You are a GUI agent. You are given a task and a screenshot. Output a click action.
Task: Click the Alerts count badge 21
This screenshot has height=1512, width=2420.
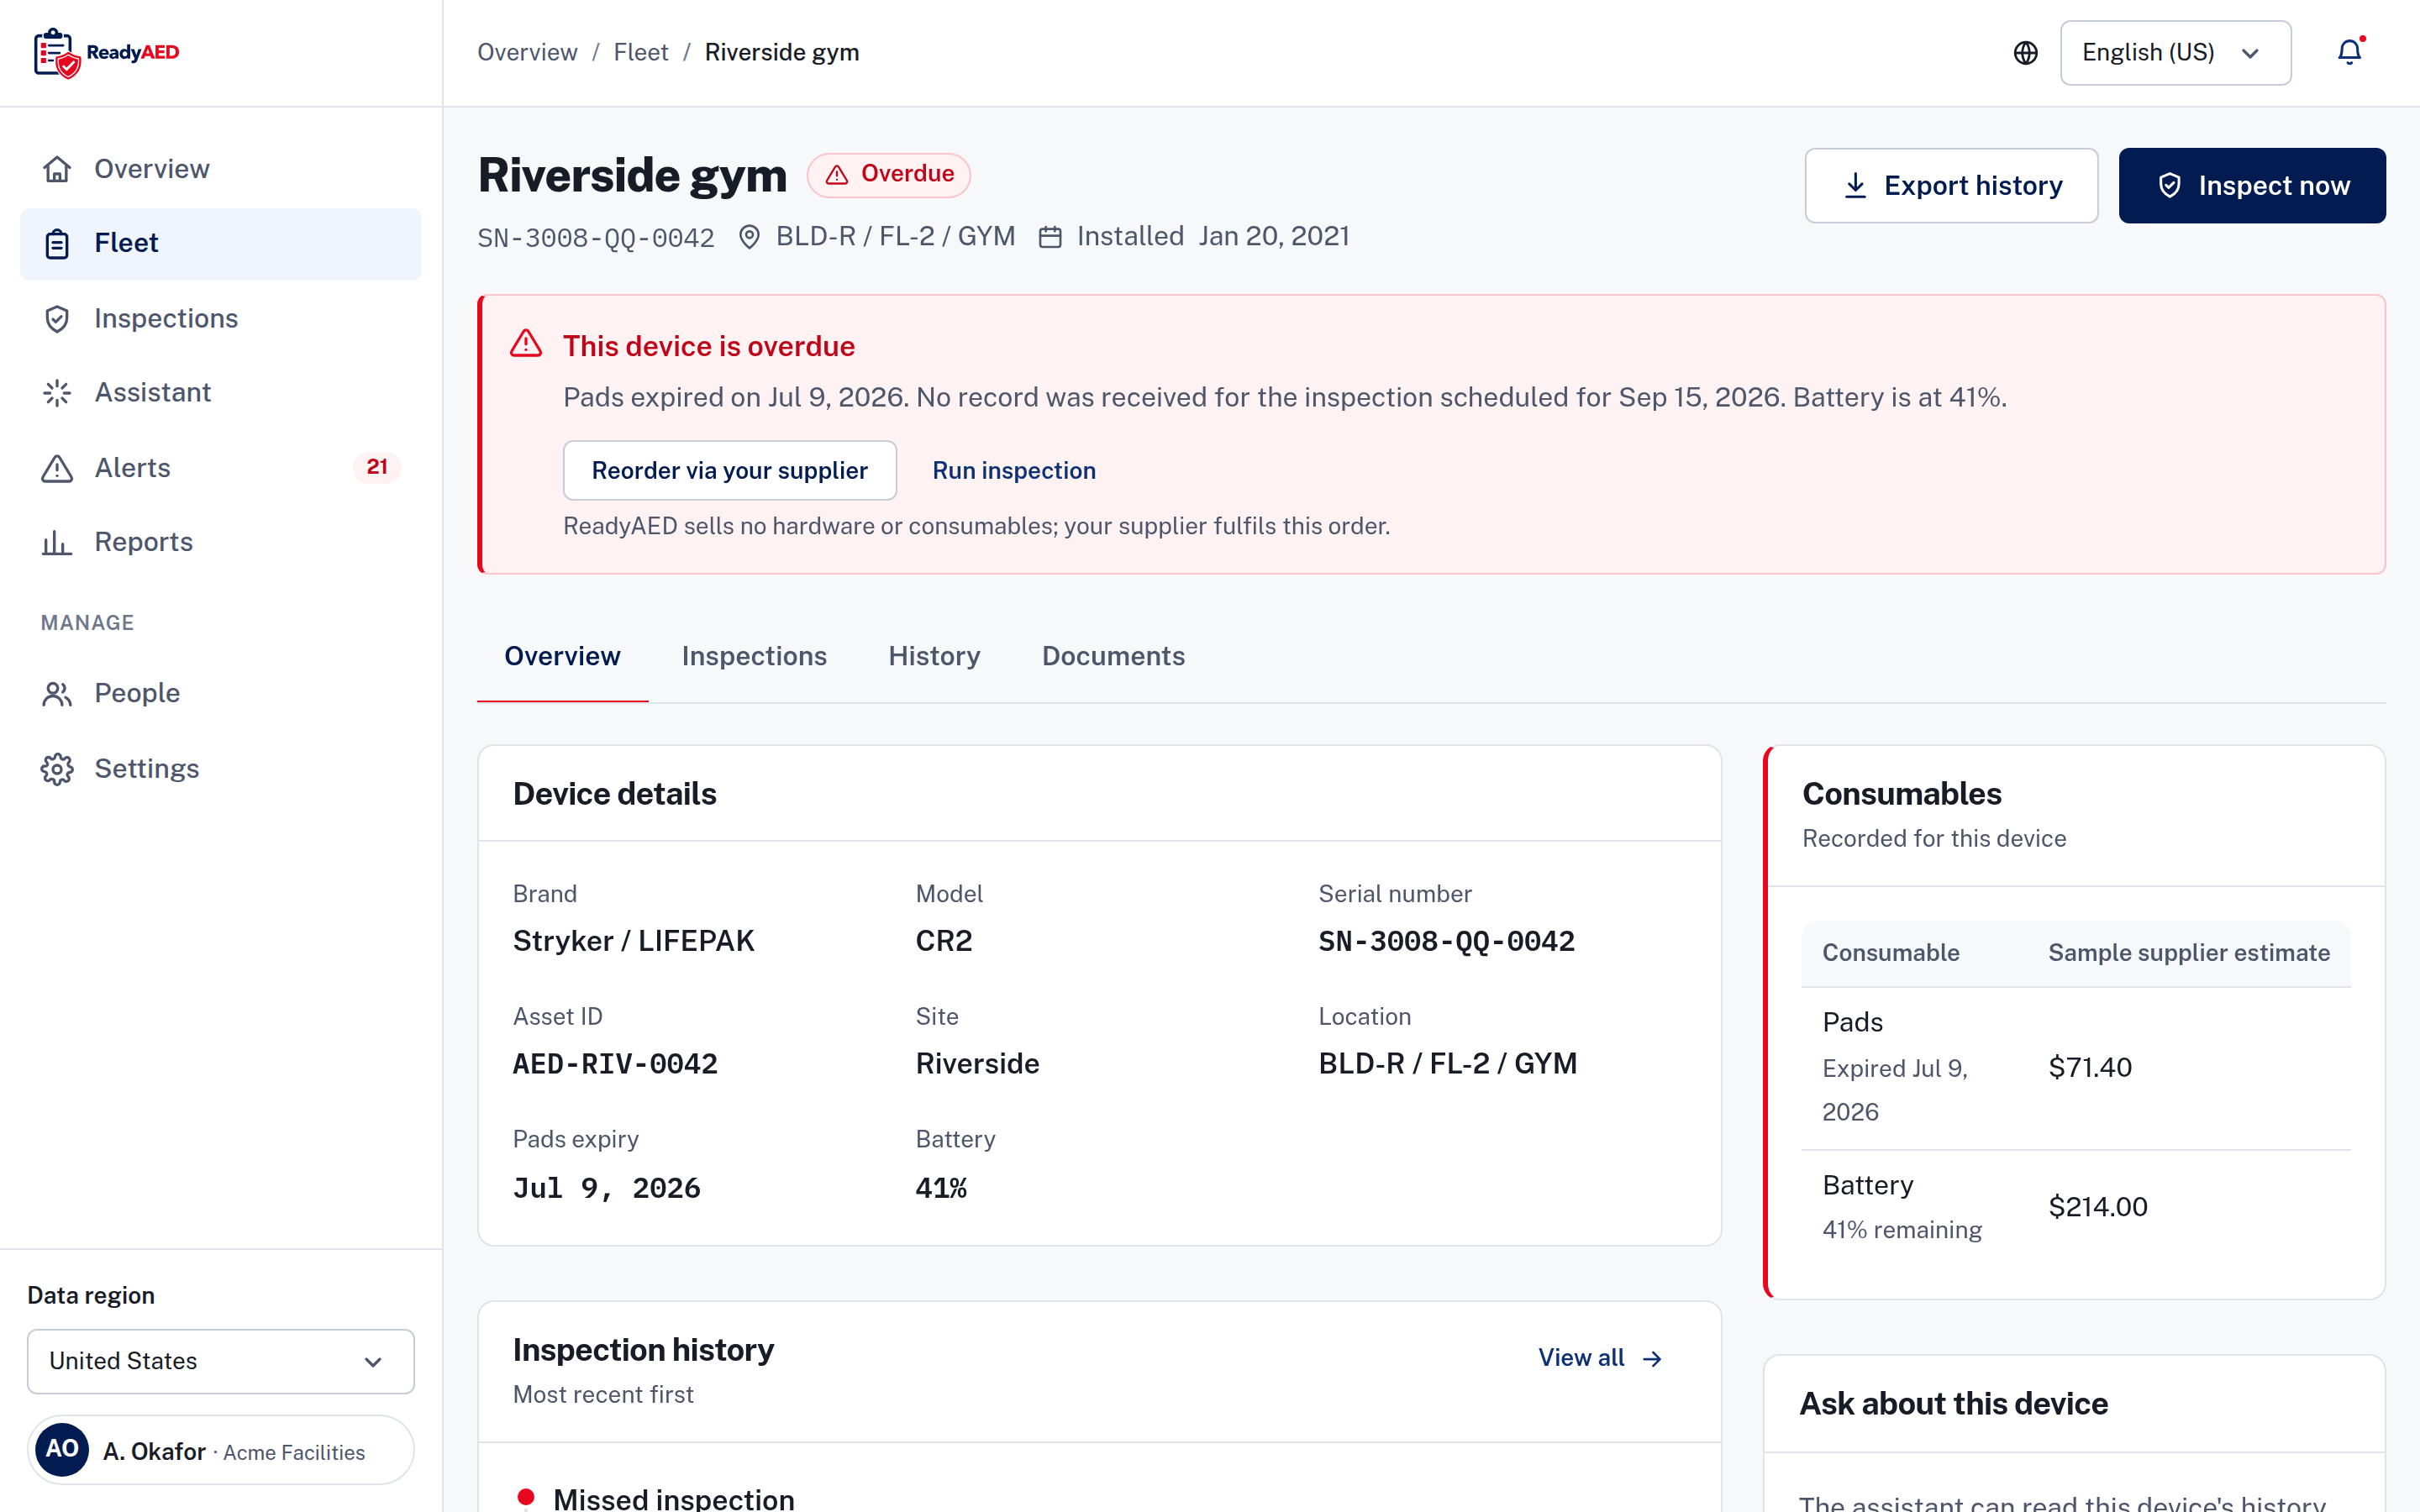[377, 467]
